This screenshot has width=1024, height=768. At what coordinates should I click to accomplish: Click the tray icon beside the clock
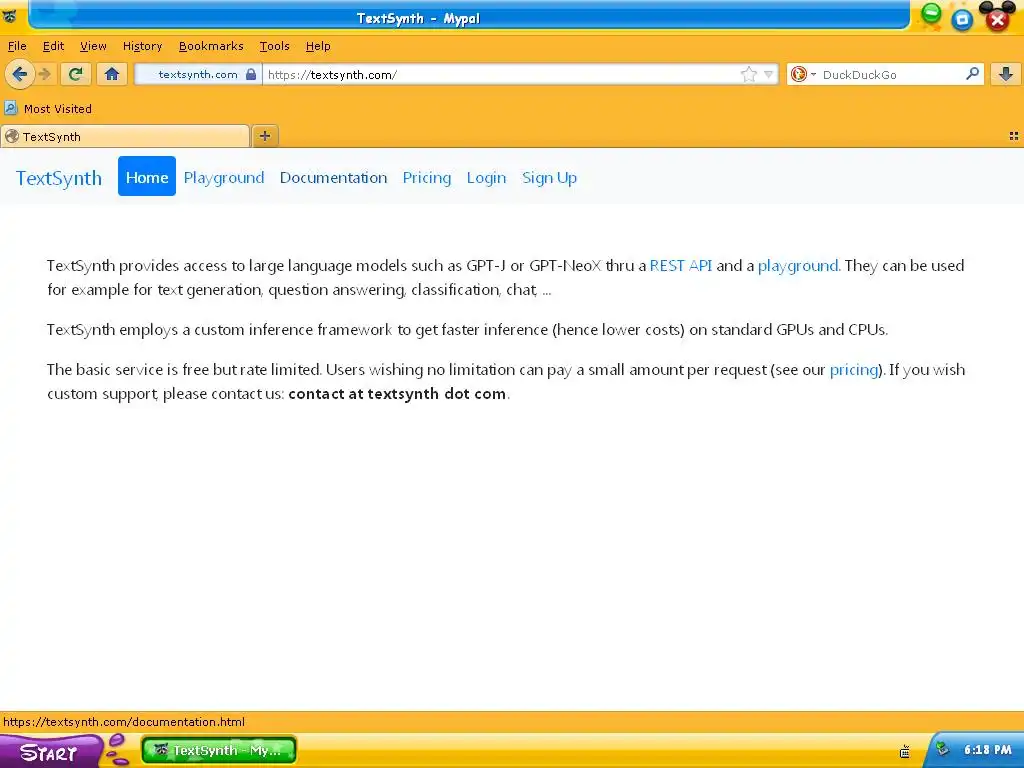[942, 749]
